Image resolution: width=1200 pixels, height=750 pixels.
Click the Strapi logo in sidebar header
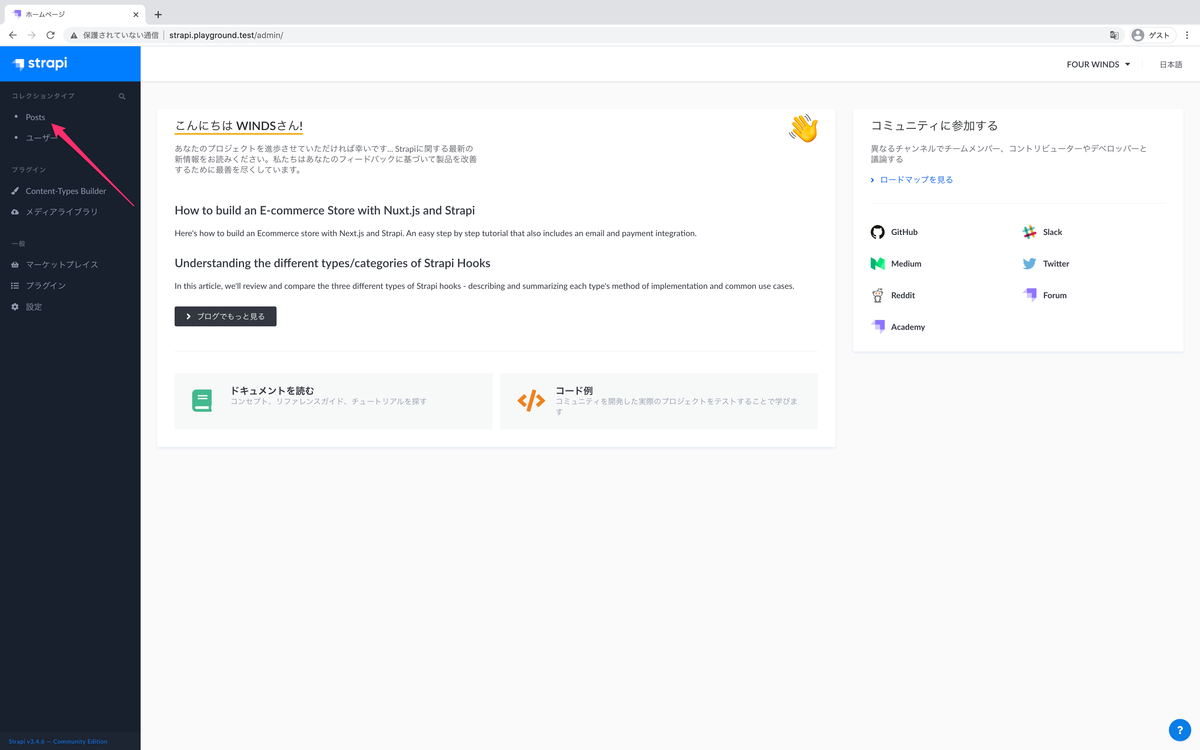(x=40, y=64)
